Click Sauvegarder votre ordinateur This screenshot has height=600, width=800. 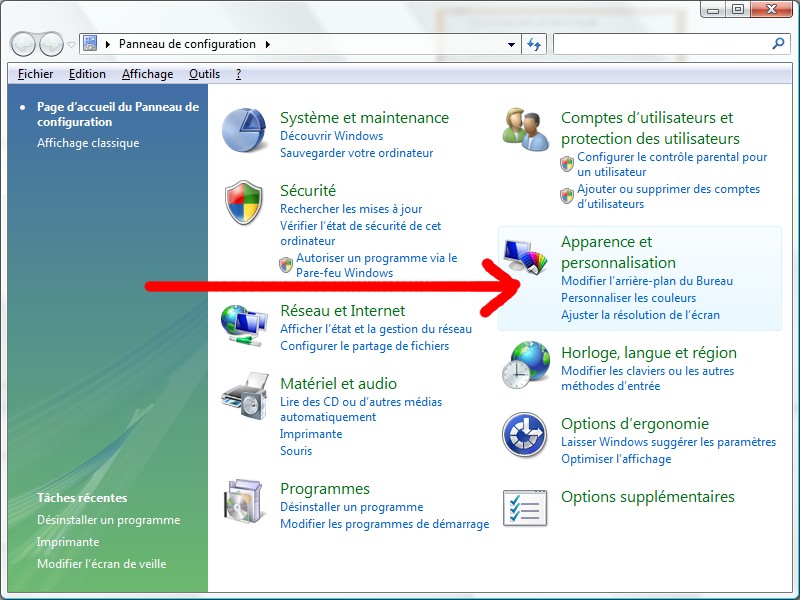coord(357,153)
